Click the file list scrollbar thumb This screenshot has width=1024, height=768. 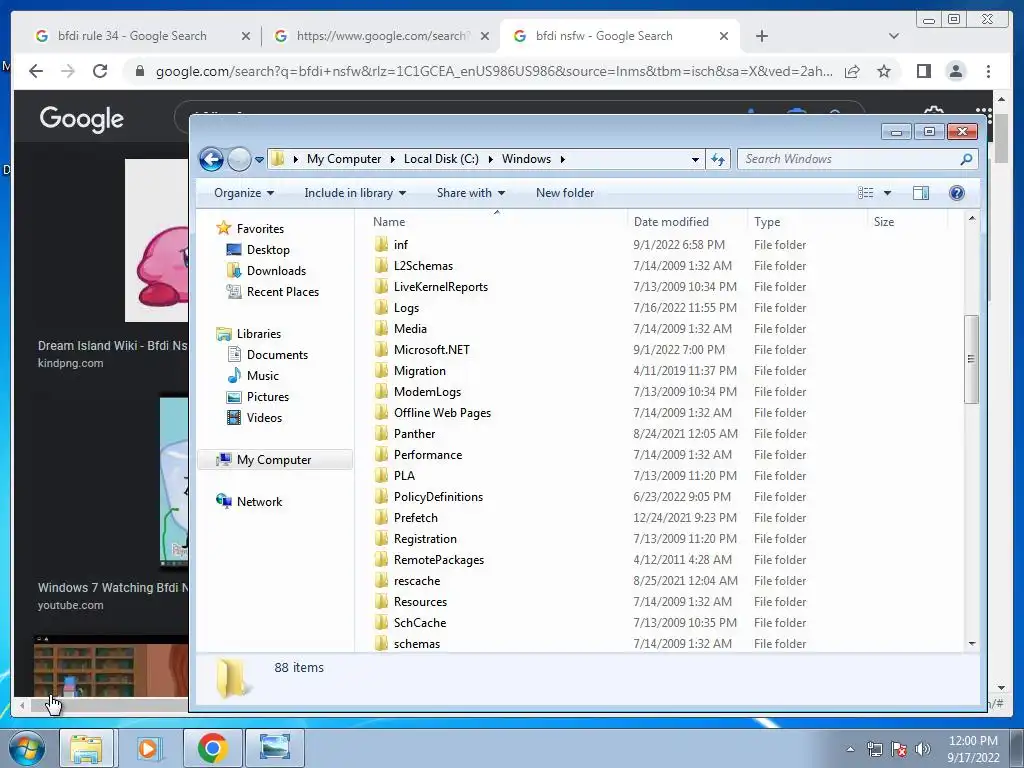pyautogui.click(x=971, y=359)
